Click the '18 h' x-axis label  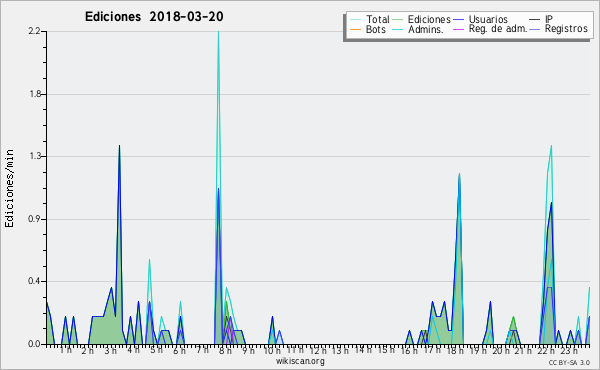click(x=455, y=351)
